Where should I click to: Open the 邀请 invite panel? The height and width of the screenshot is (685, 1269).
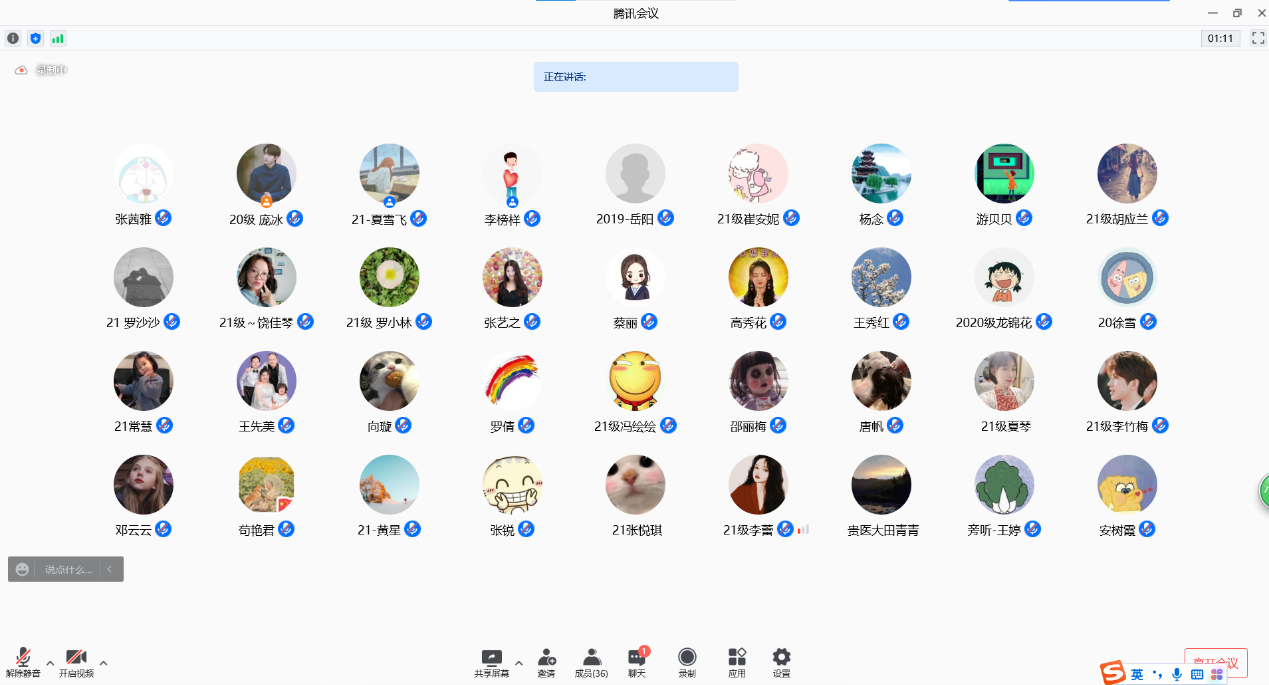click(x=546, y=661)
